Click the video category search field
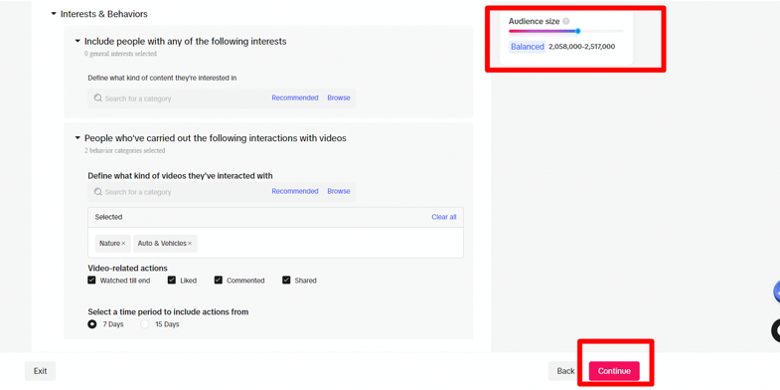Image resolution: width=780 pixels, height=390 pixels. [x=222, y=192]
